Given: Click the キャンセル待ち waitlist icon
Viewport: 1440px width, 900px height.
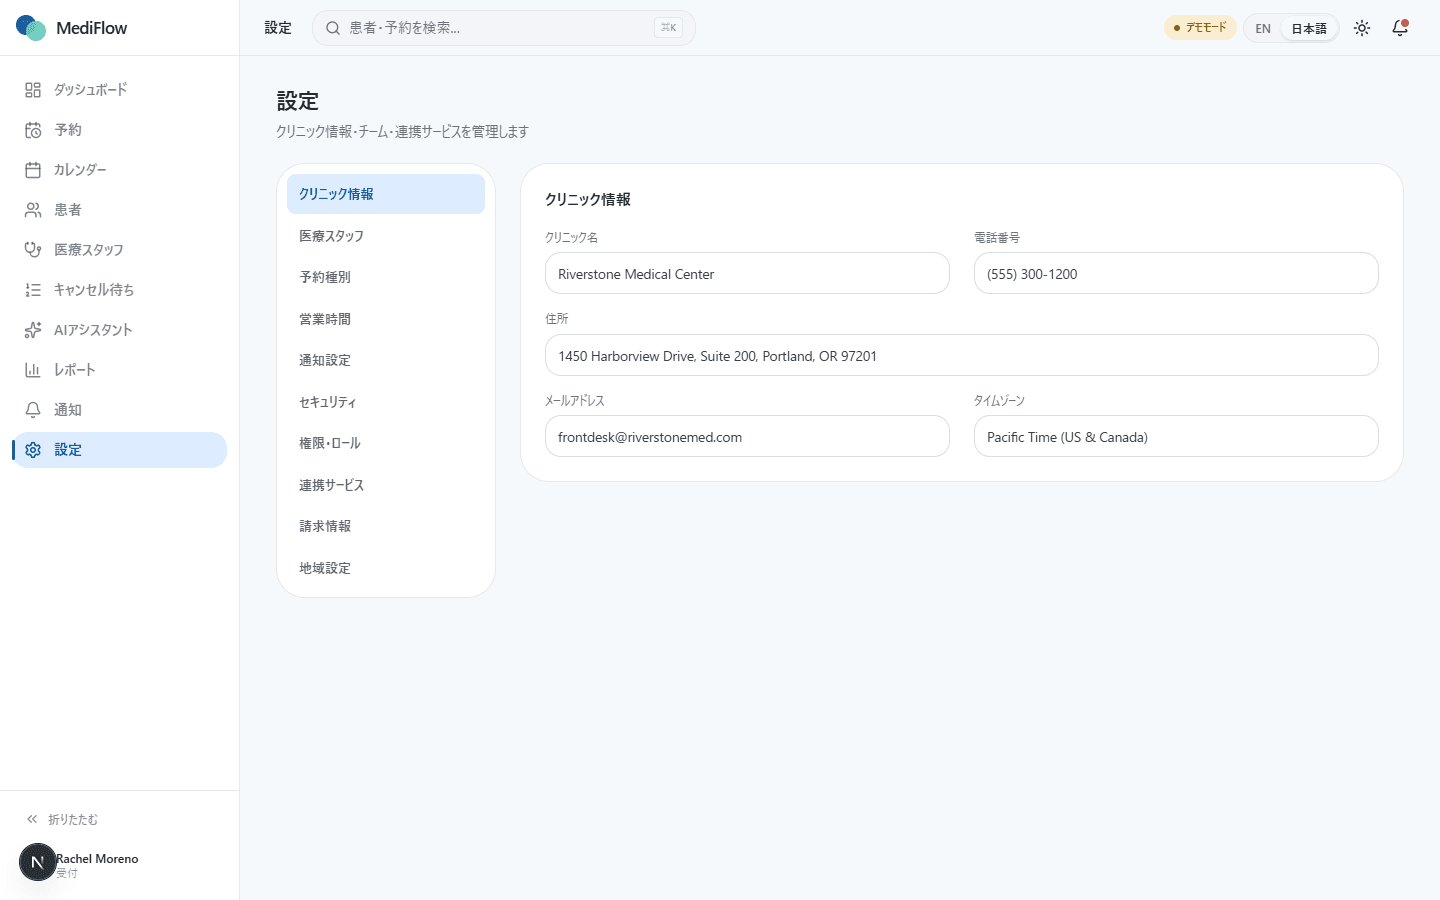Looking at the screenshot, I should click(33, 290).
